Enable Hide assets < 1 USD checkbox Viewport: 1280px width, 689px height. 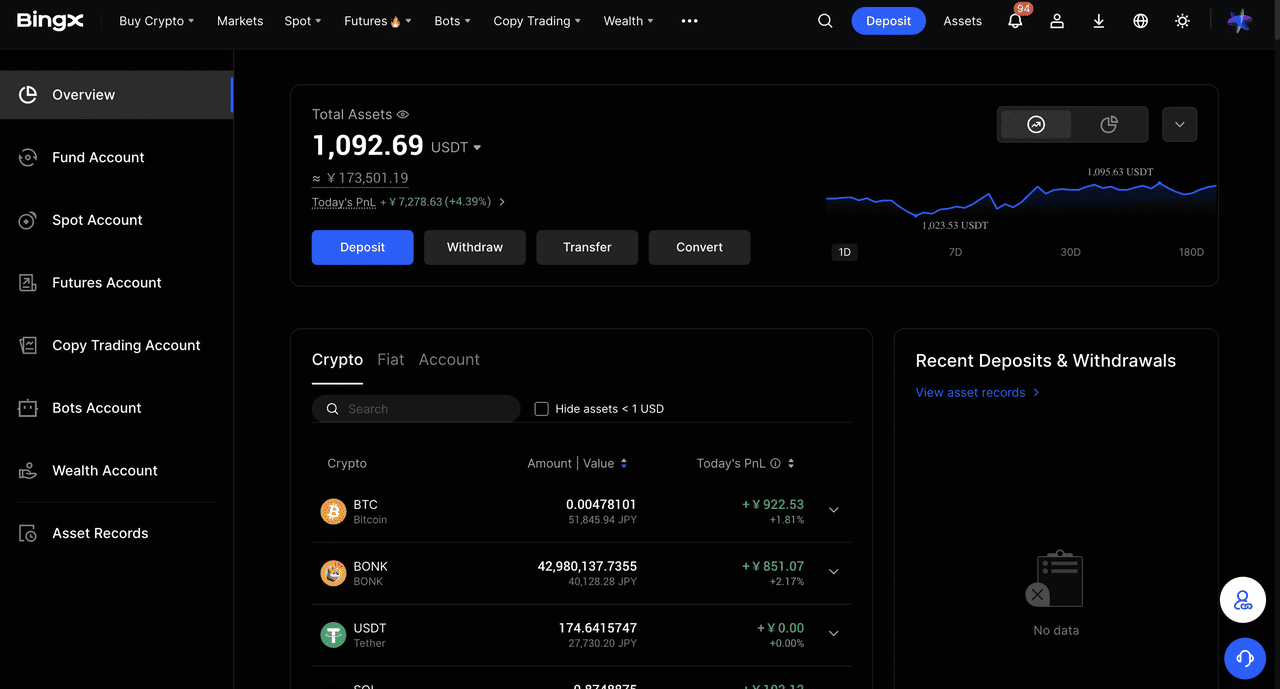pyautogui.click(x=542, y=409)
